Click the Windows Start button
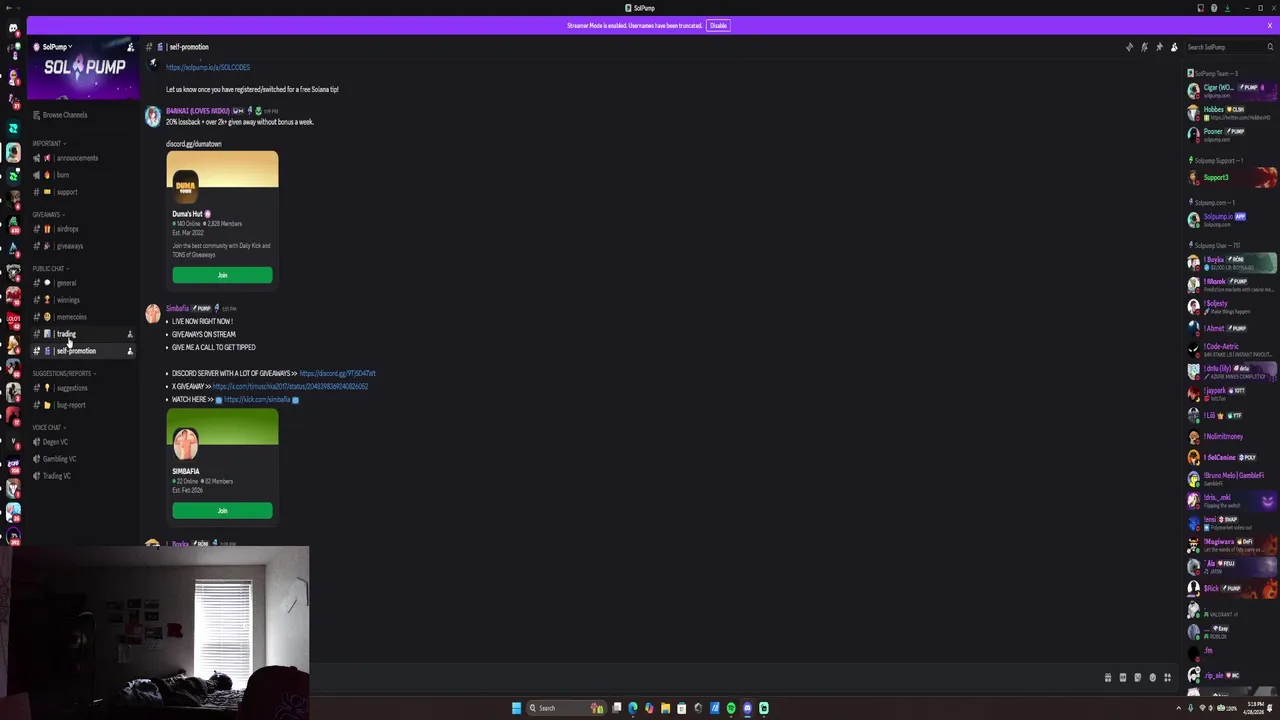The width and height of the screenshot is (1280, 720). (516, 708)
